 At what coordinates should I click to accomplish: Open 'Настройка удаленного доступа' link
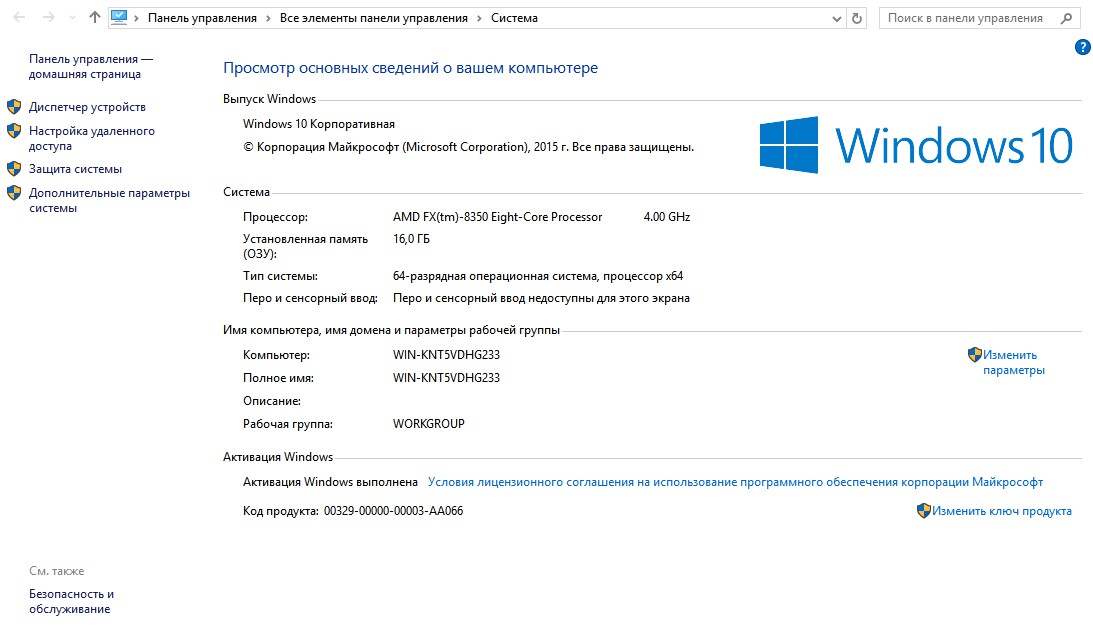tap(91, 138)
